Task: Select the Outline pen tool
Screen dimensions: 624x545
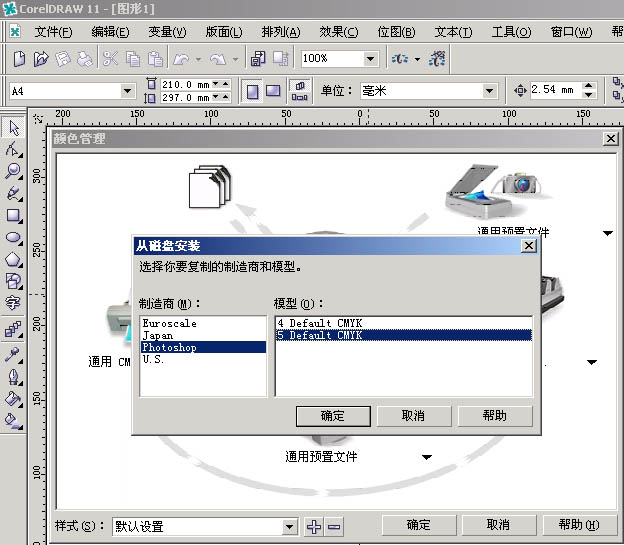Action: point(13,377)
